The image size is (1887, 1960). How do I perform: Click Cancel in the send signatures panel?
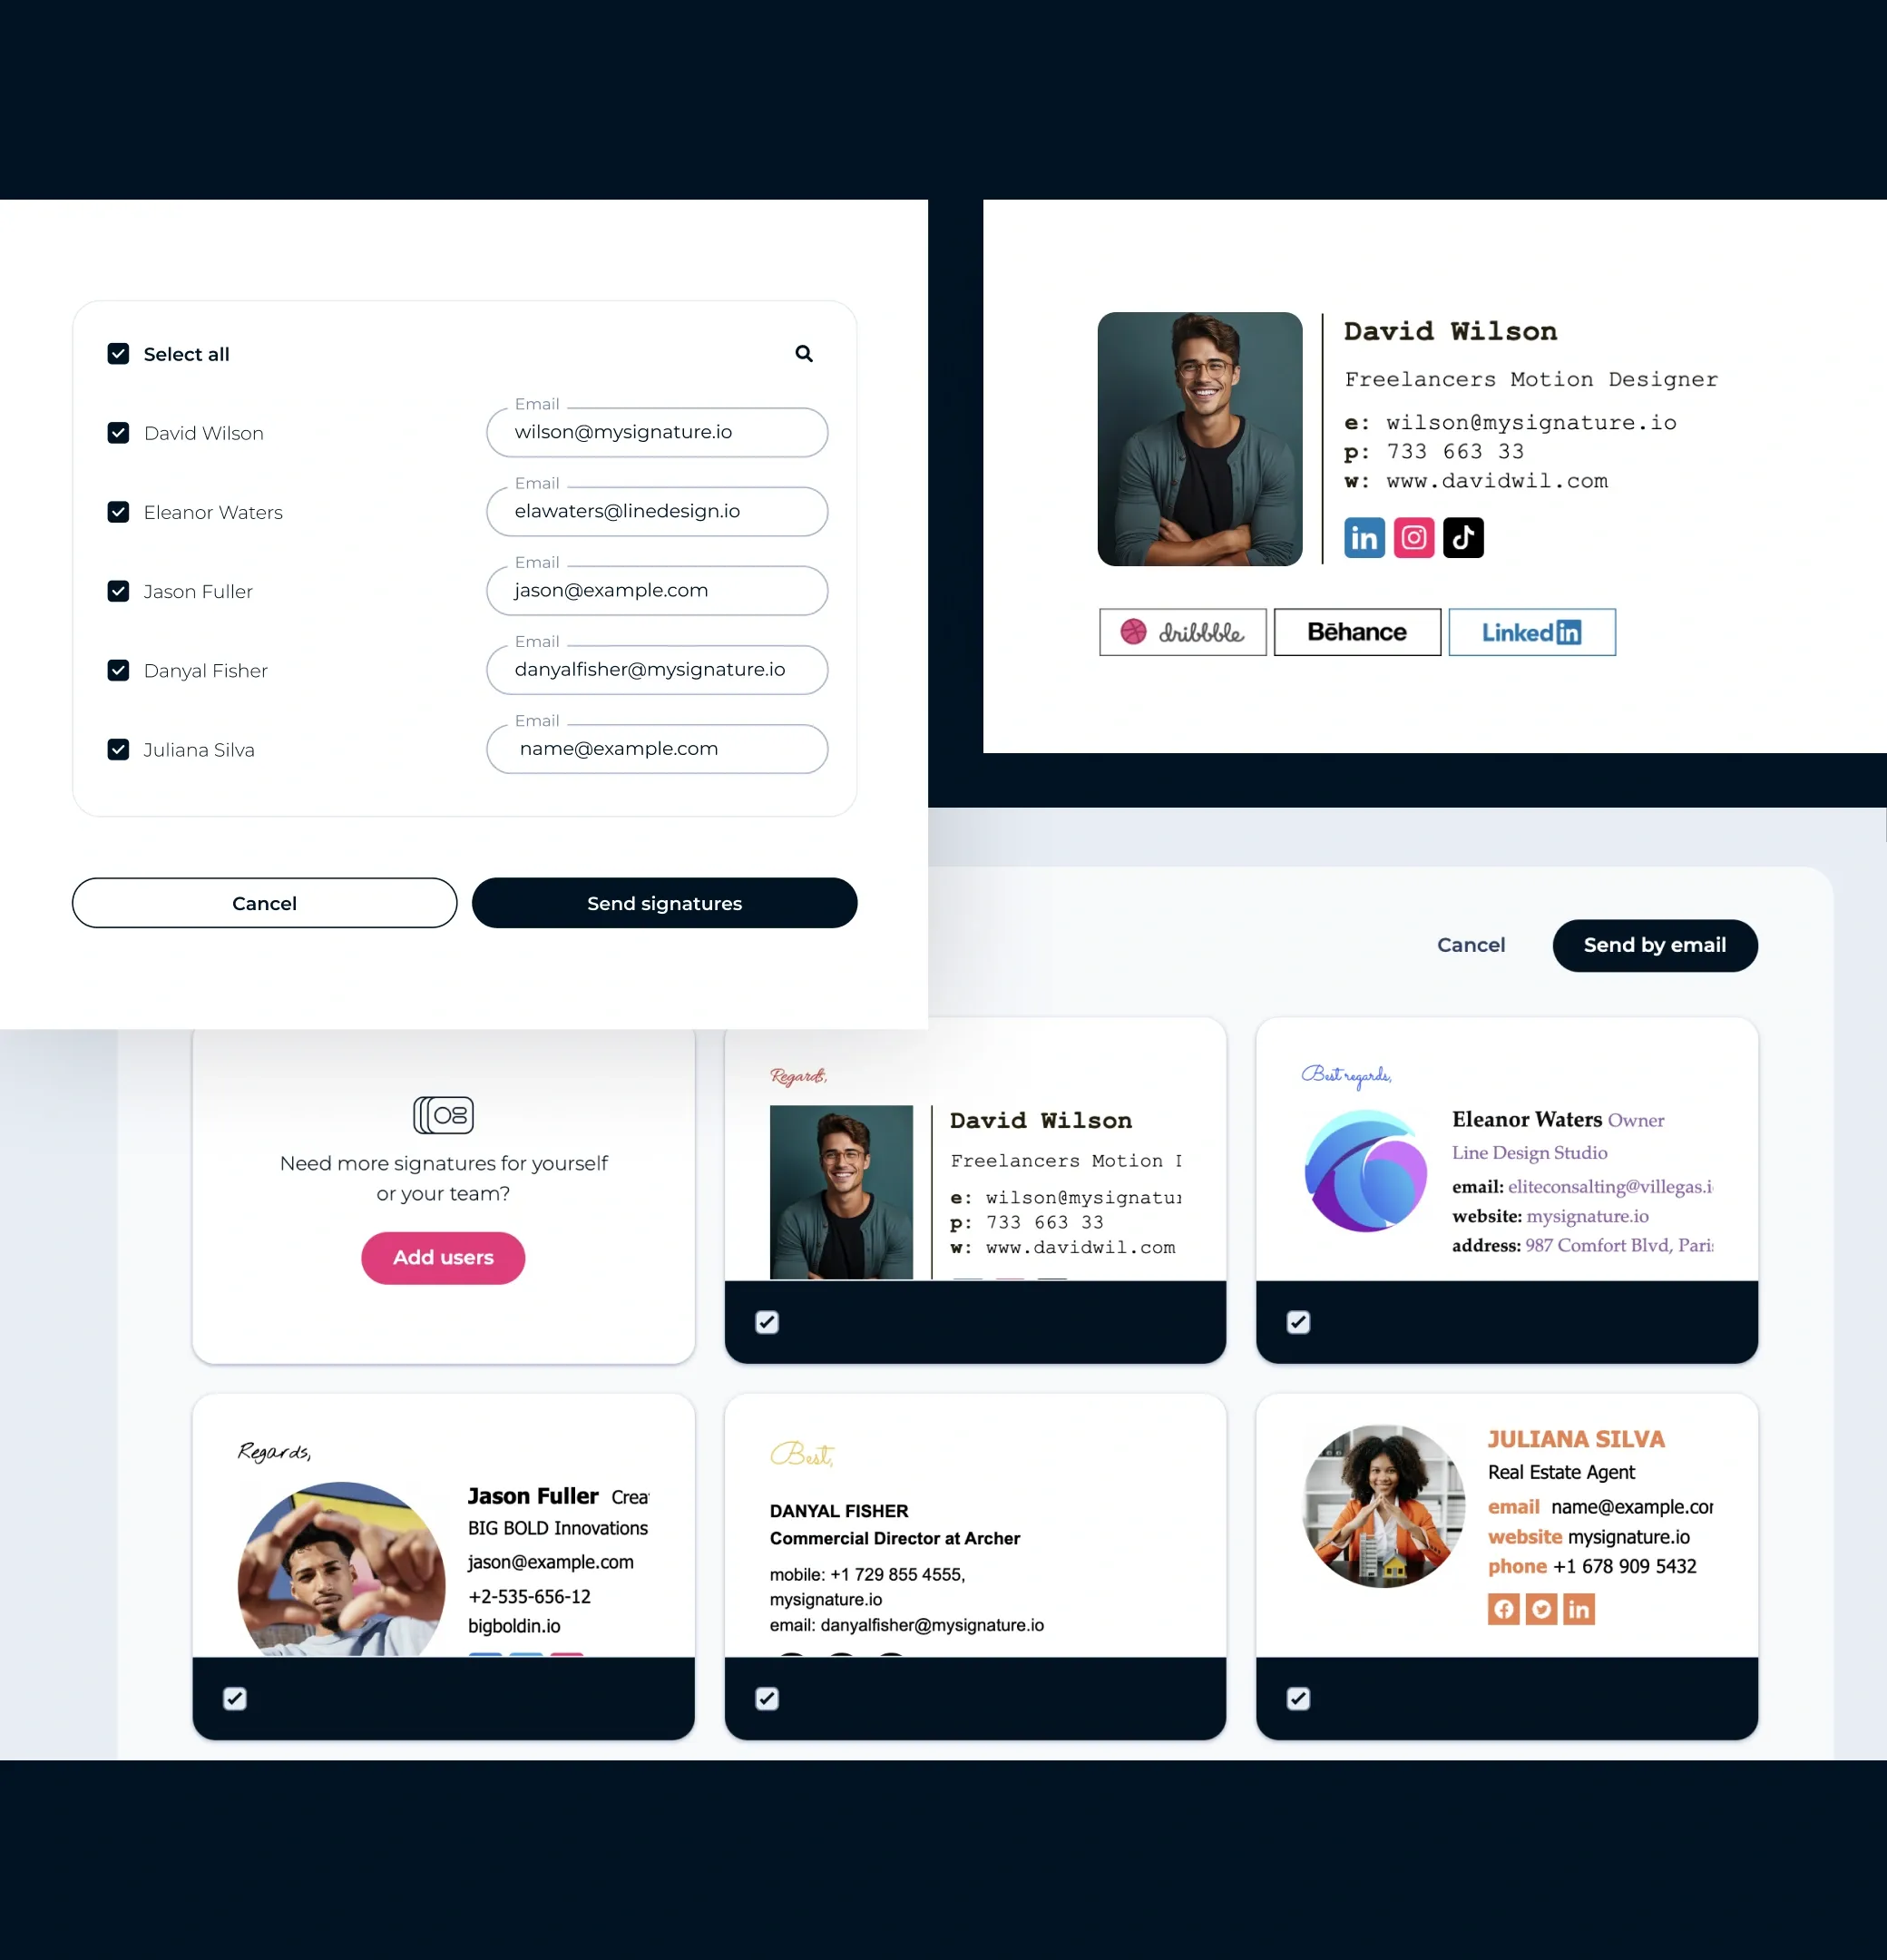(x=264, y=903)
